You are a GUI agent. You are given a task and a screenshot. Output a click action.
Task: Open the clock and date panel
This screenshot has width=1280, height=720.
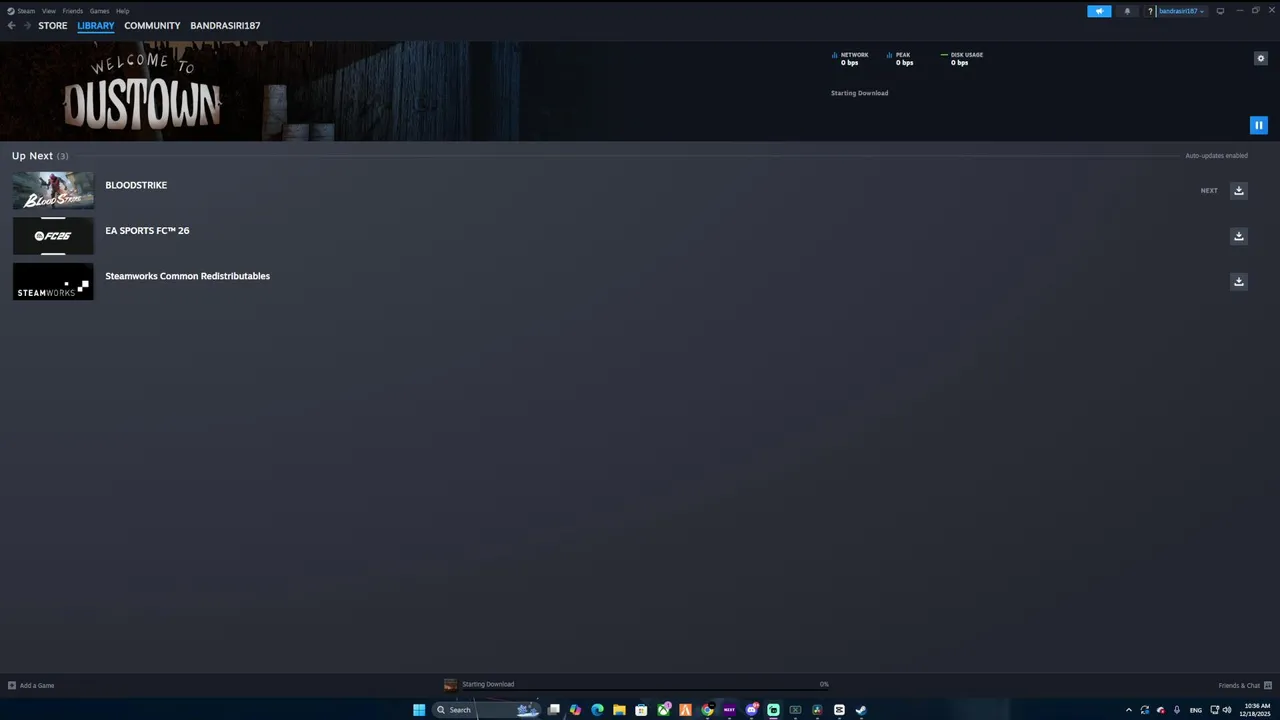[1255, 710]
